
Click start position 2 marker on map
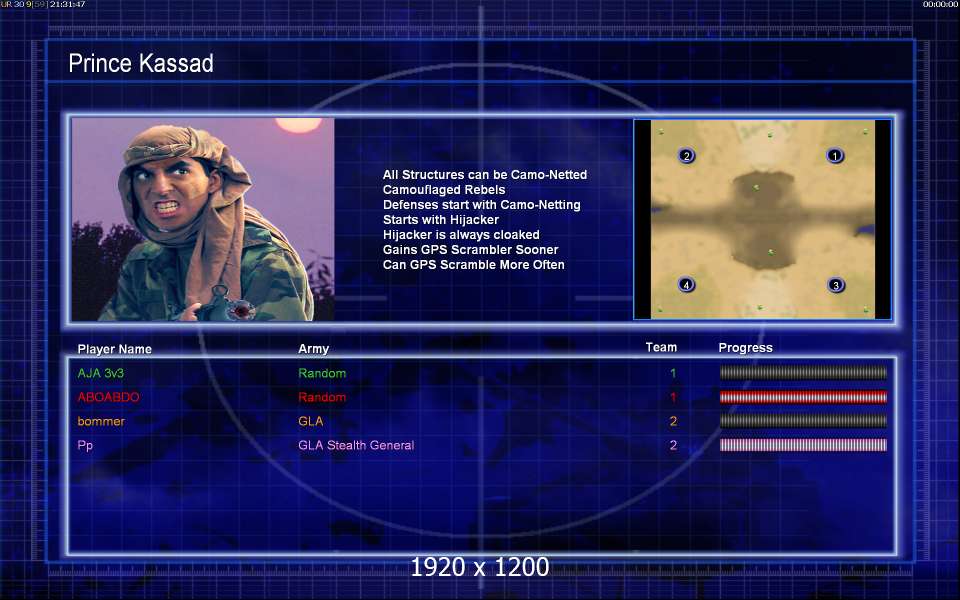pos(686,156)
